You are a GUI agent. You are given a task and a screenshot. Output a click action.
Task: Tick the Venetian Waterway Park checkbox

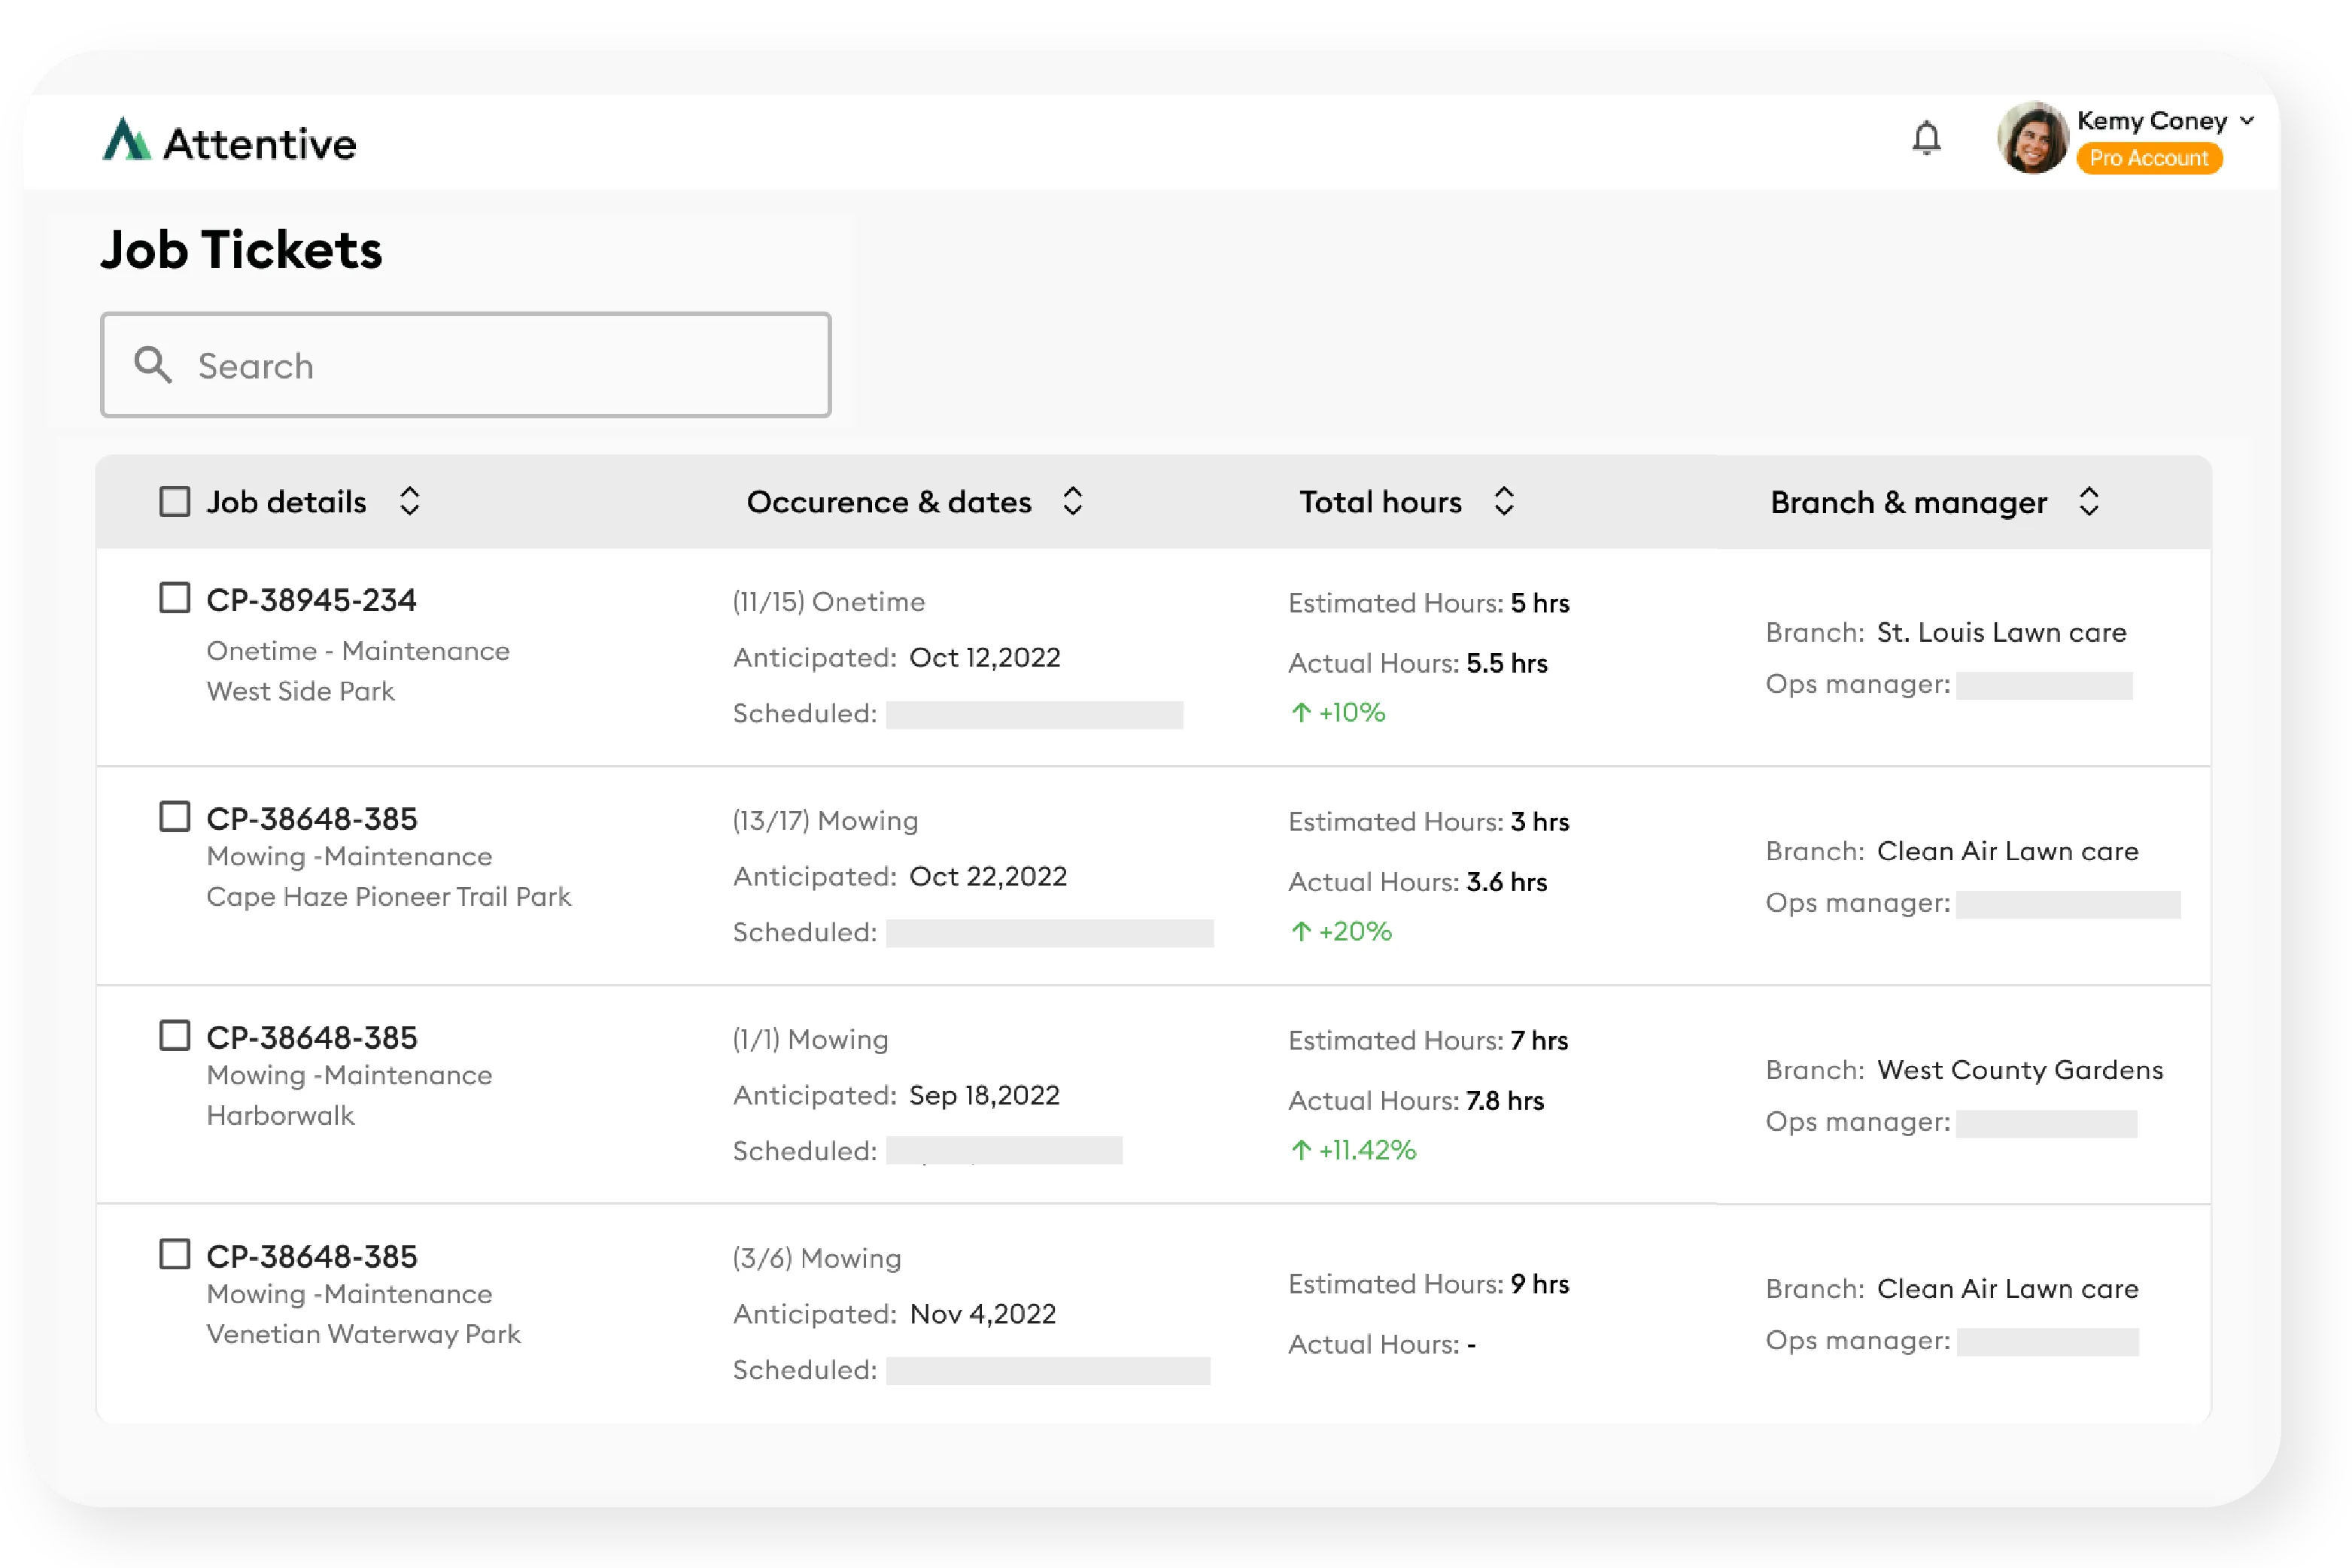175,1254
